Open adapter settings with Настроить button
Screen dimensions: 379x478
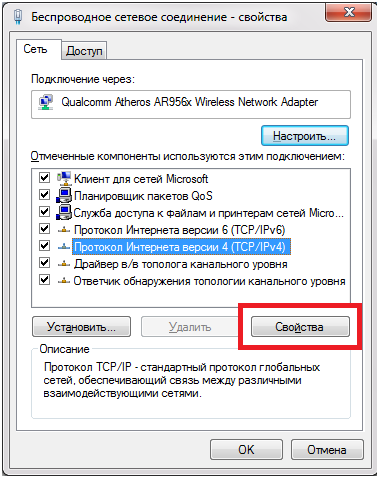(x=305, y=136)
